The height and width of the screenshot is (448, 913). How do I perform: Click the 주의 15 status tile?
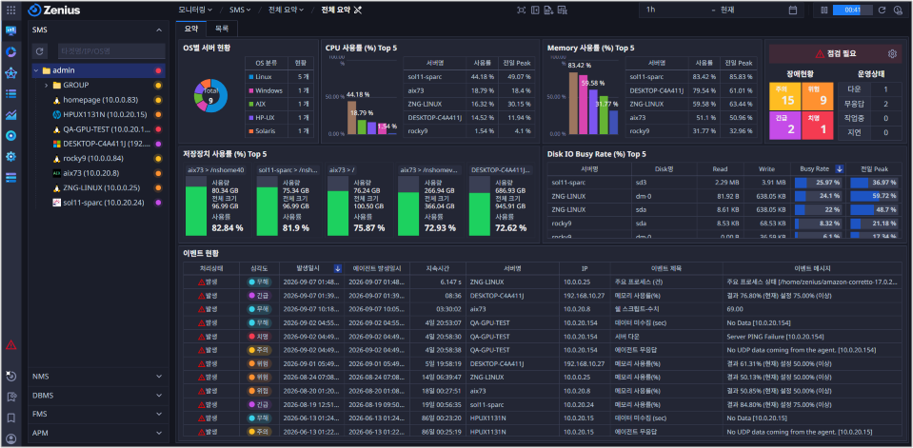coord(785,97)
